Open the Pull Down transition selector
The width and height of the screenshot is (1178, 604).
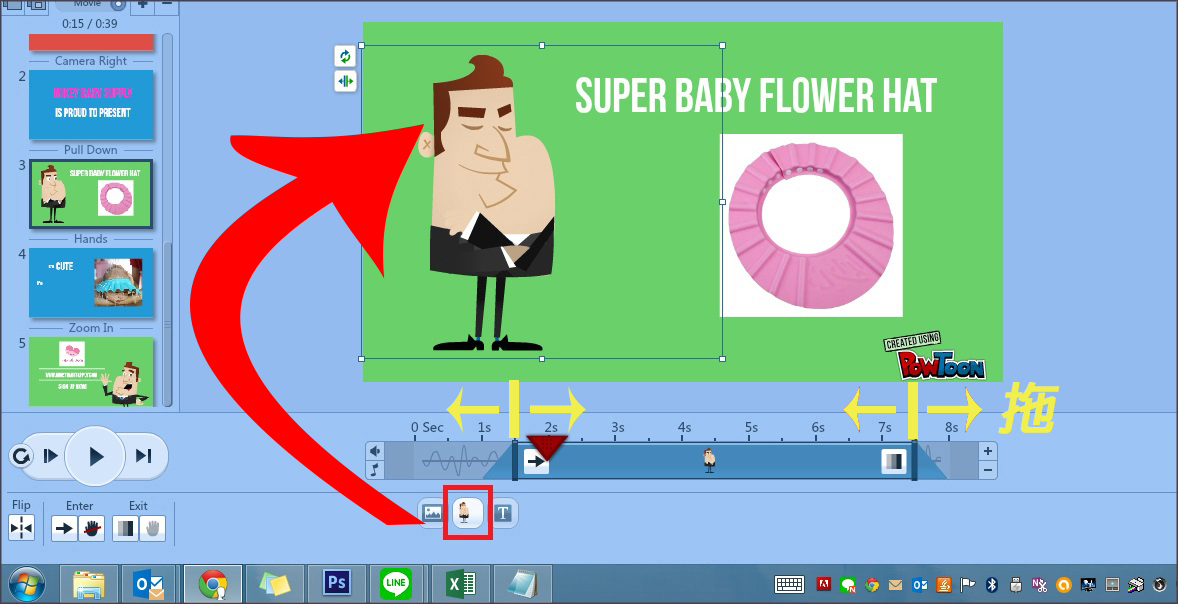[91, 149]
